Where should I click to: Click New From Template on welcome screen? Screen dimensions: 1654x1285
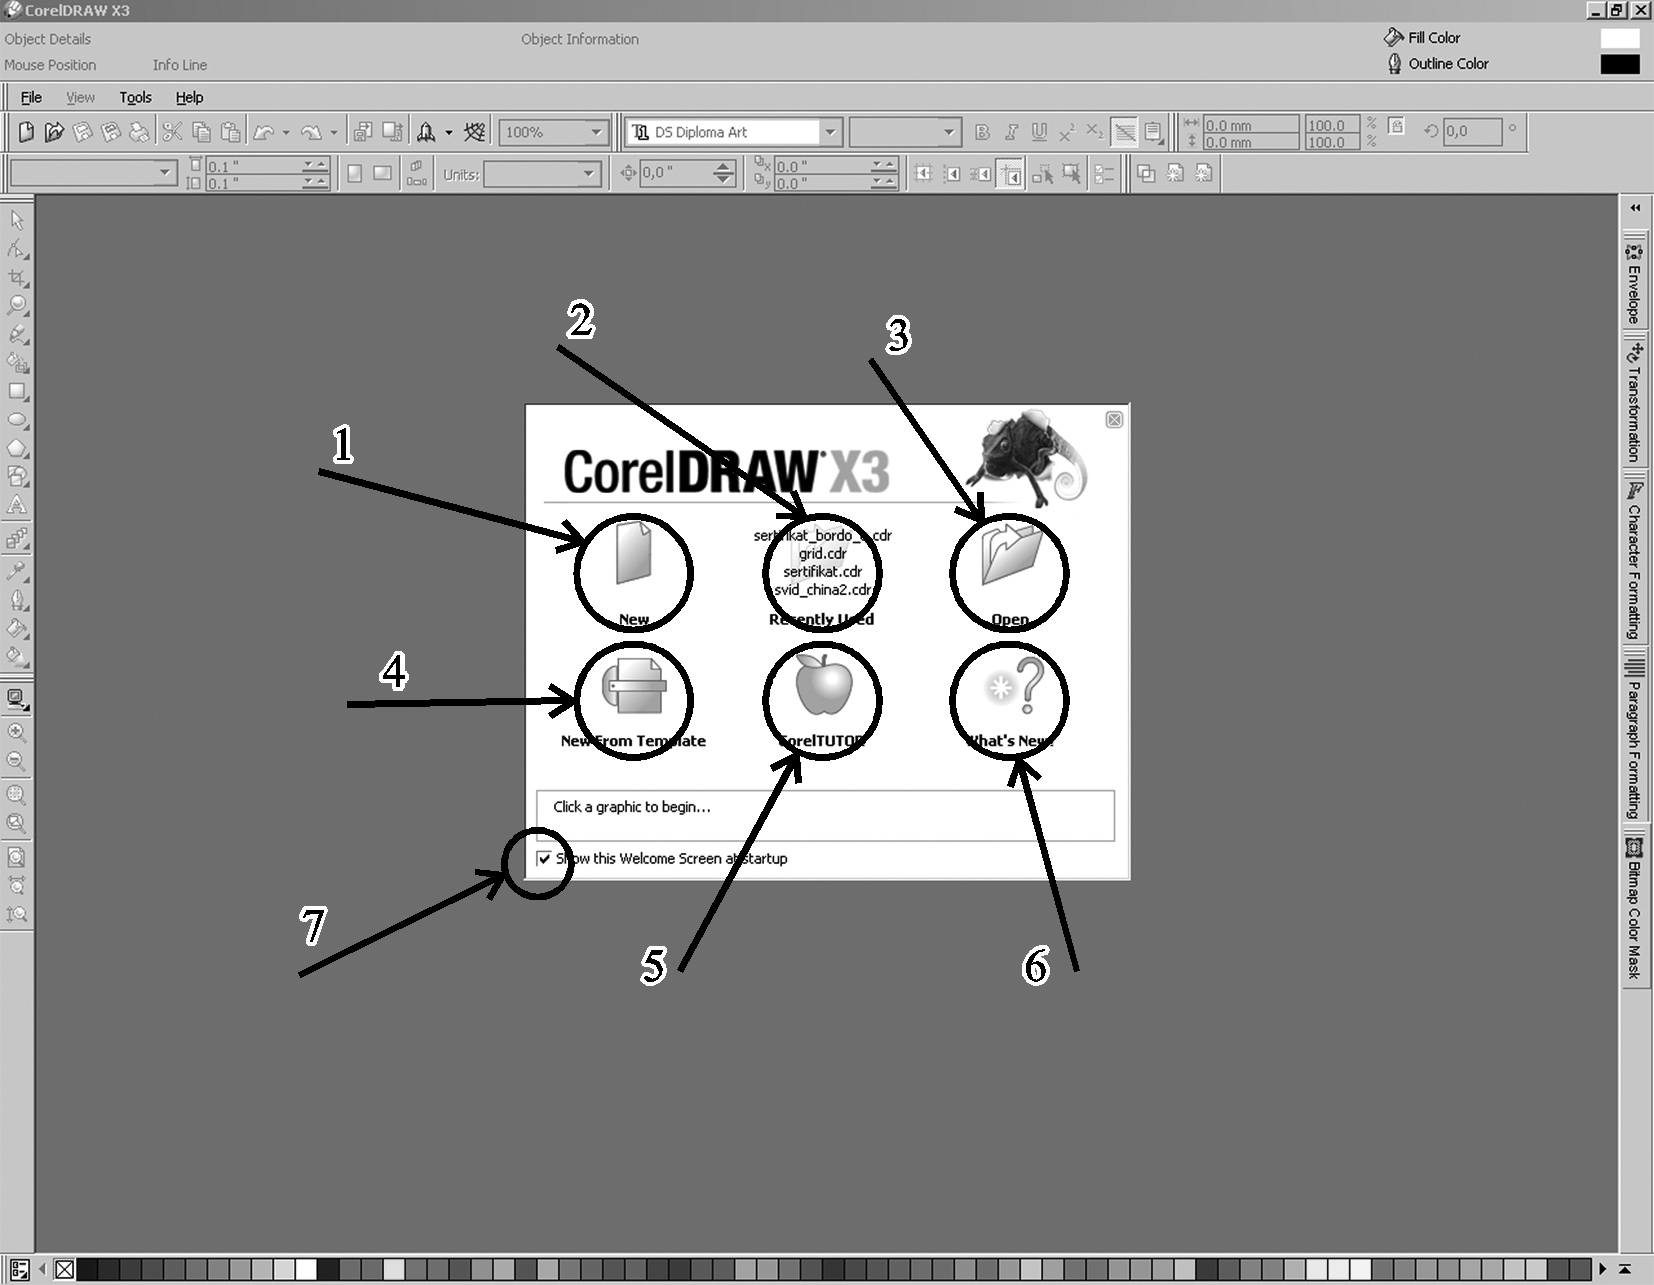pyautogui.click(x=633, y=702)
